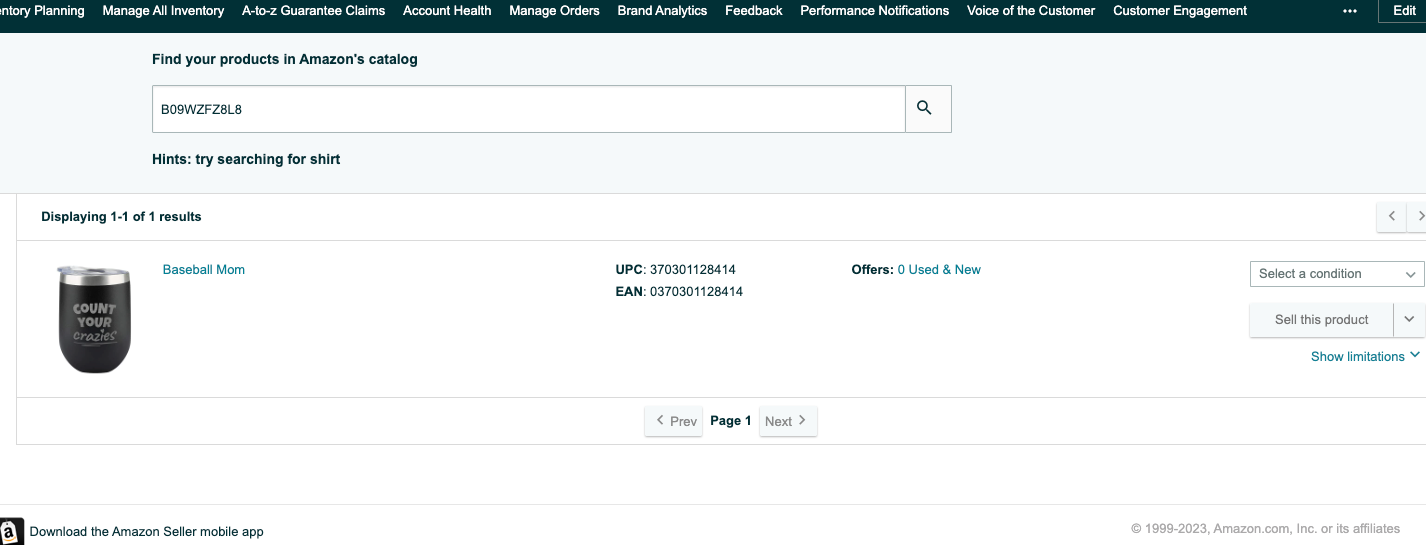Screen dimensions: 1426x545
Task: Go to A-to-z Guarantee Claims
Action: point(313,11)
